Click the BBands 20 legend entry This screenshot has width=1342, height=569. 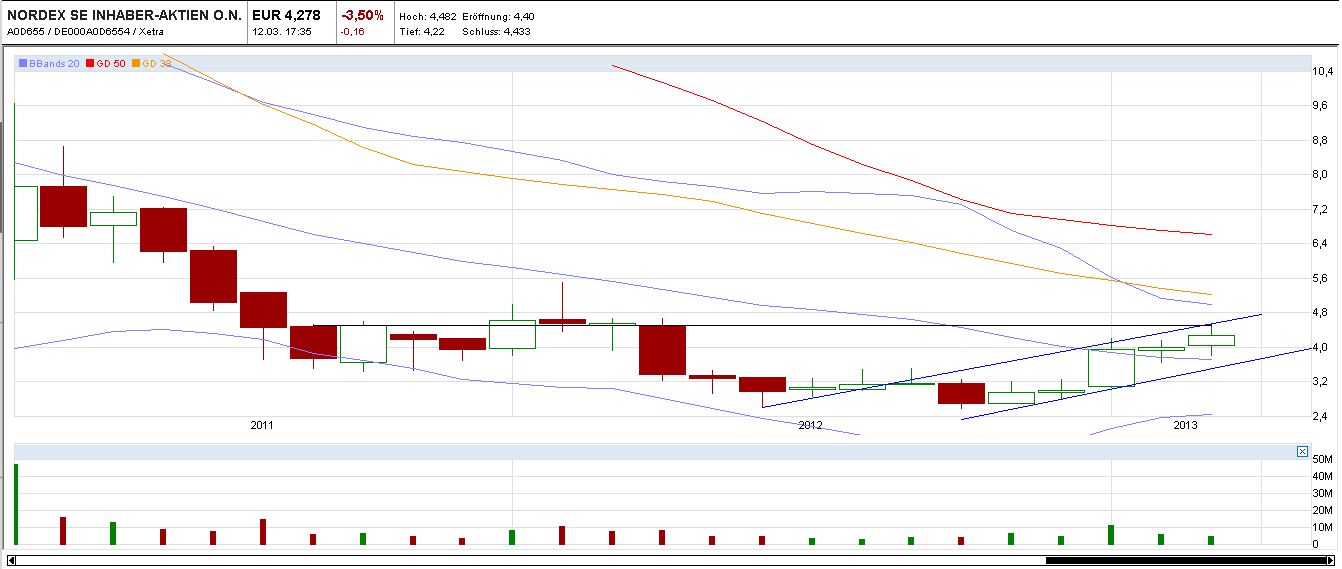[x=49, y=64]
